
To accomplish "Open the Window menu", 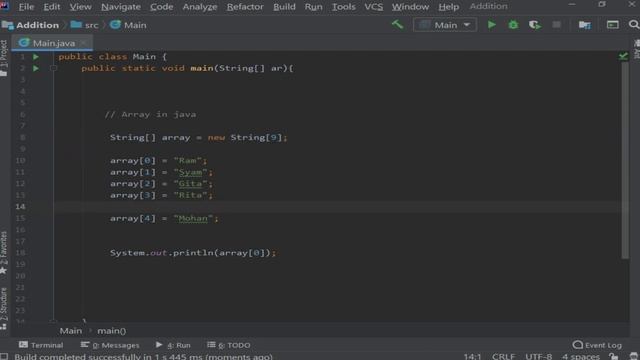I will tap(411, 7).
